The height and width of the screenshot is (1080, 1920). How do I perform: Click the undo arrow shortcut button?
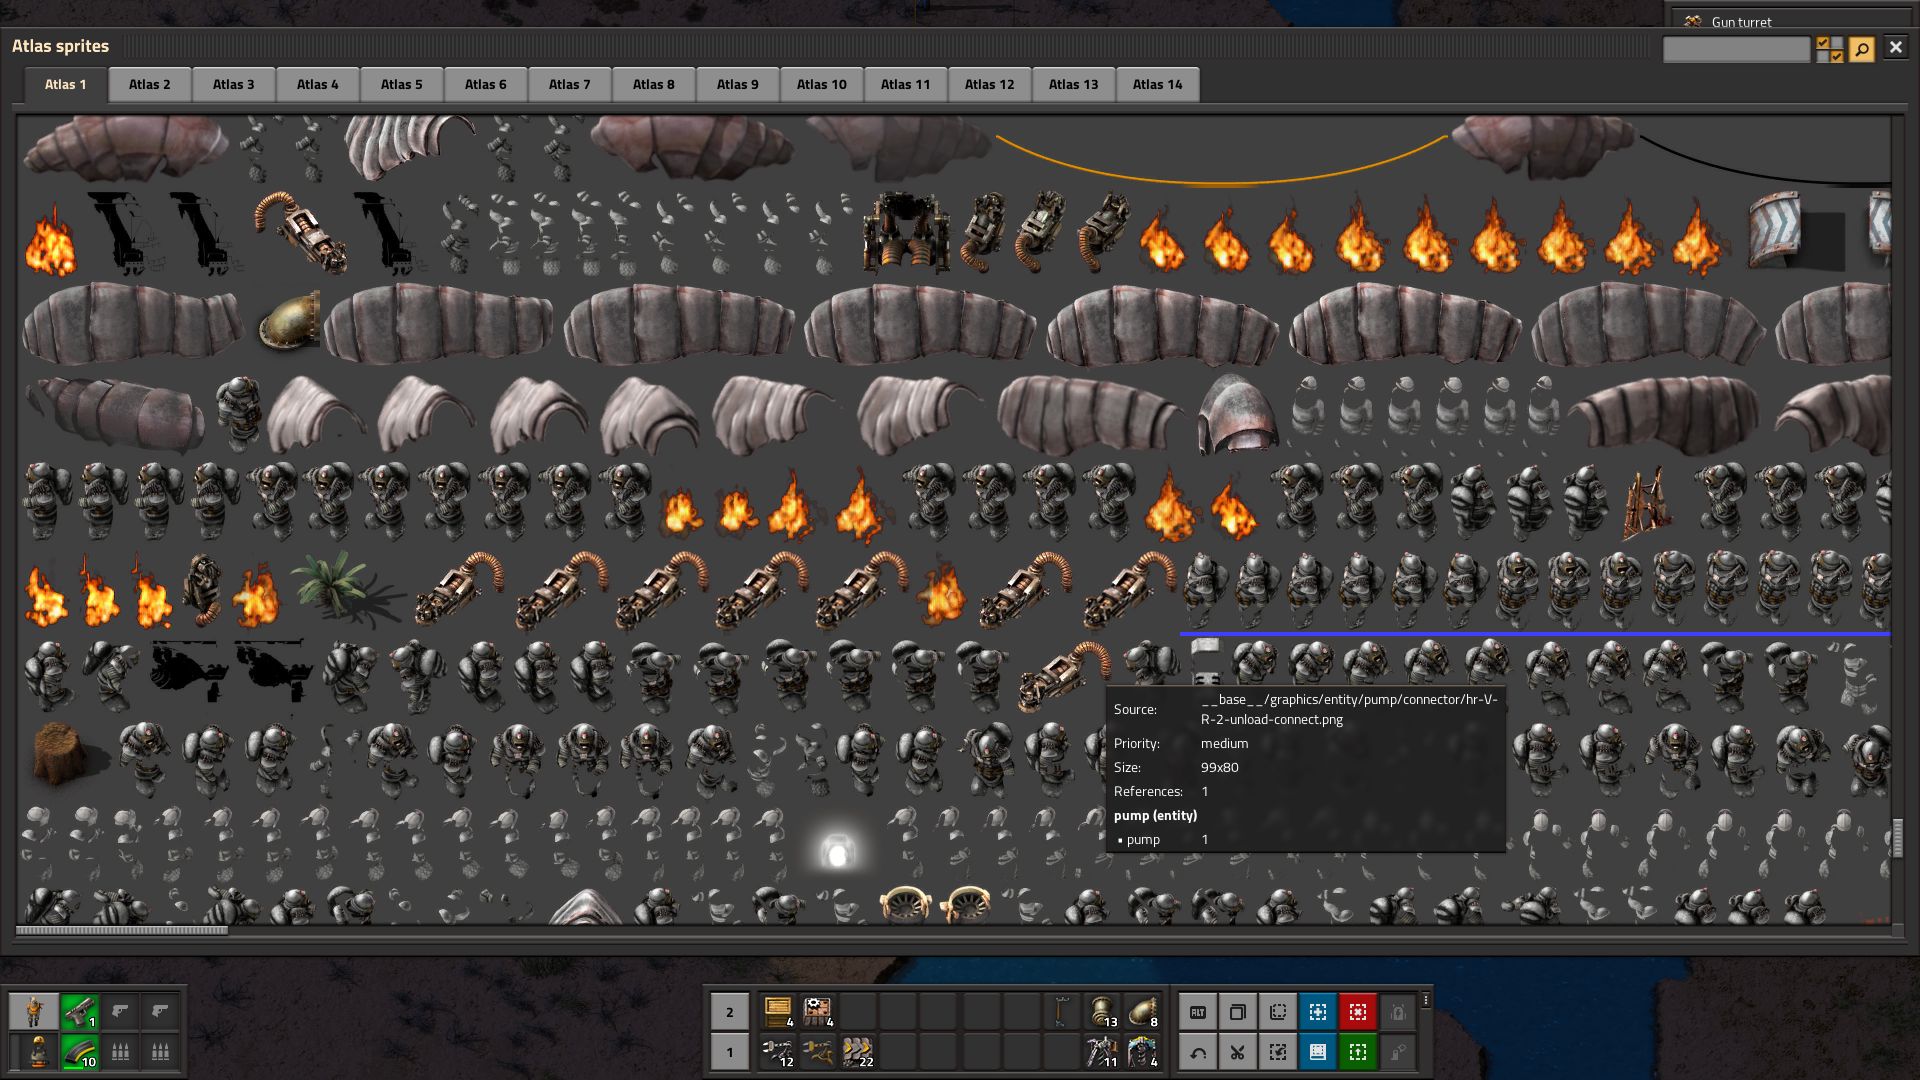pos(1198,1052)
